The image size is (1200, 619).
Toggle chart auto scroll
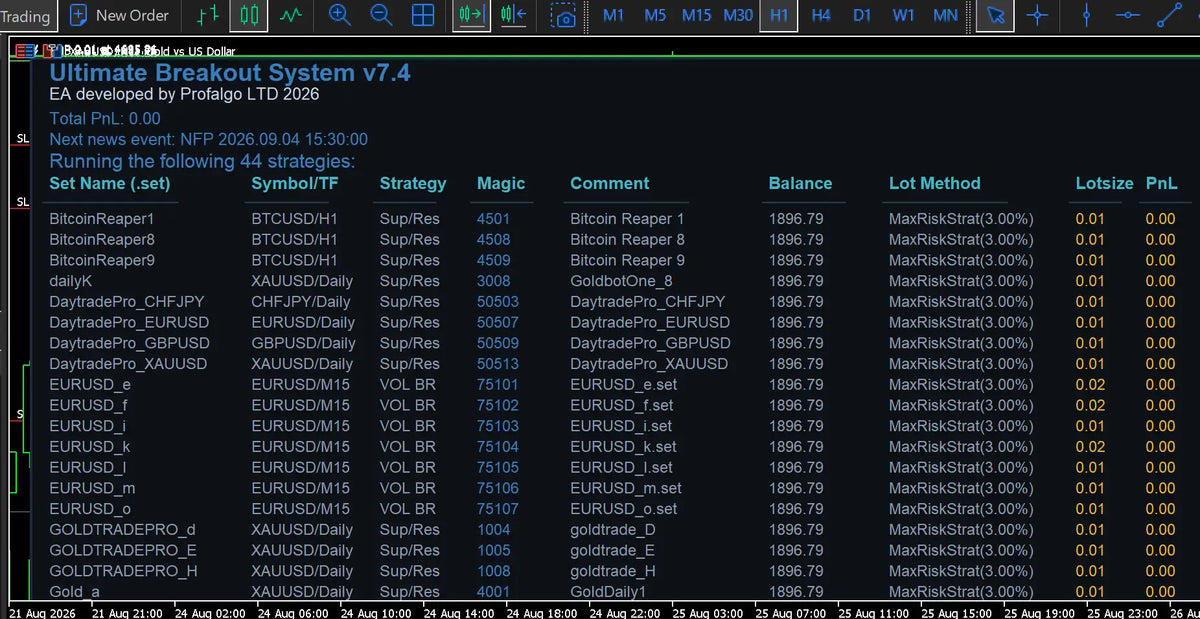coord(471,15)
